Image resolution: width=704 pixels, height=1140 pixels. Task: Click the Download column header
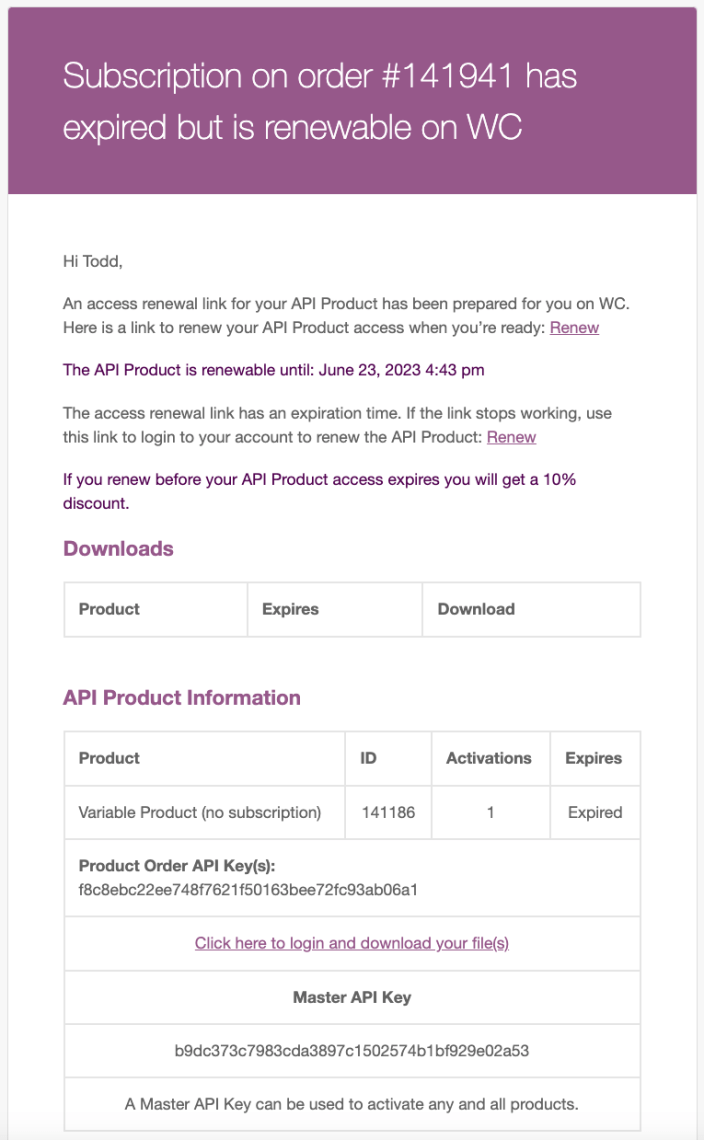coord(531,609)
